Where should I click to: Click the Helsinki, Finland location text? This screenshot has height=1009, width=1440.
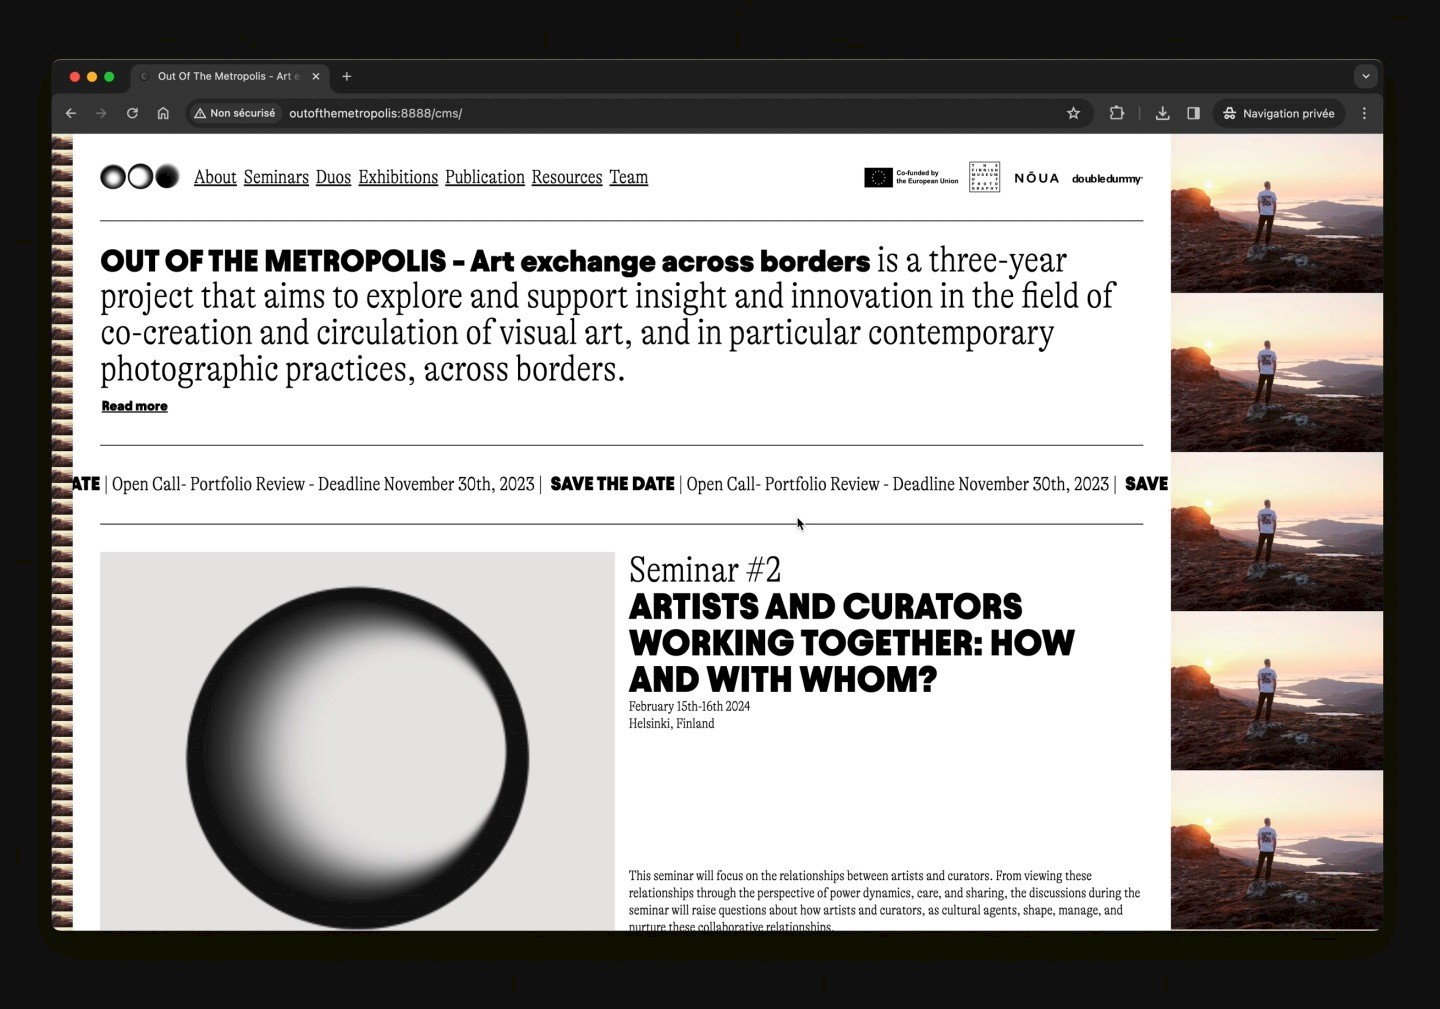pos(671,724)
